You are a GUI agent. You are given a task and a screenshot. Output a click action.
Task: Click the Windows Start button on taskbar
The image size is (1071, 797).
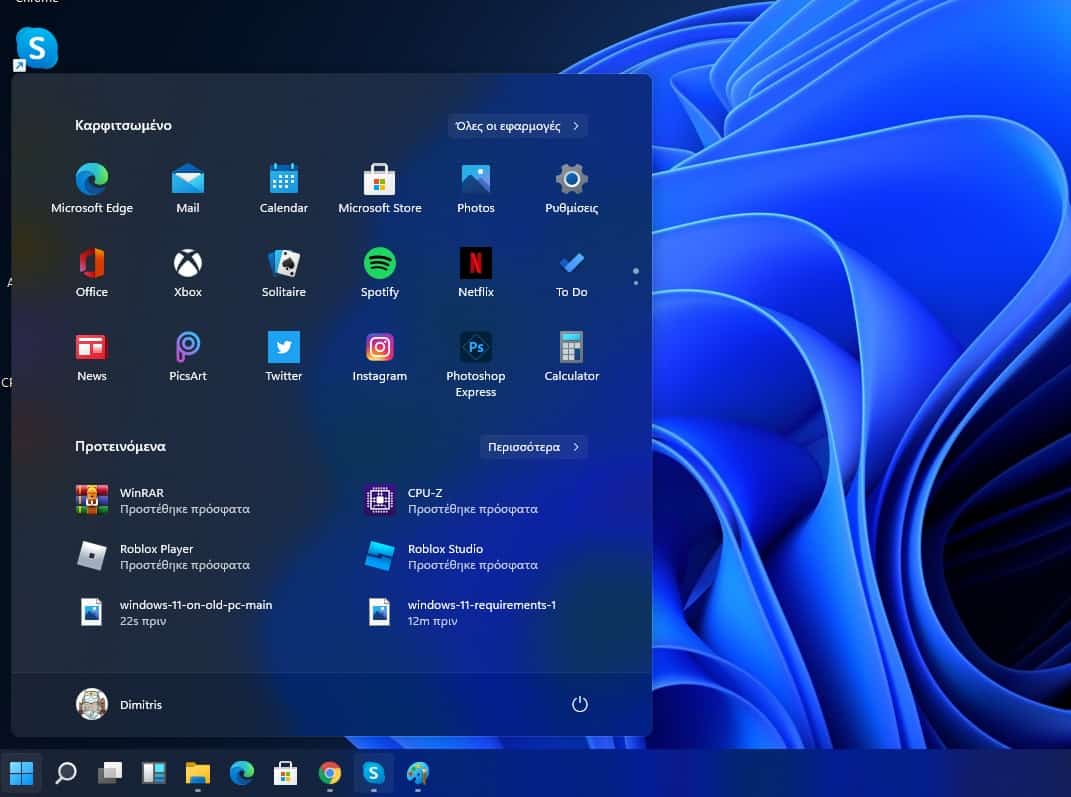(21, 773)
